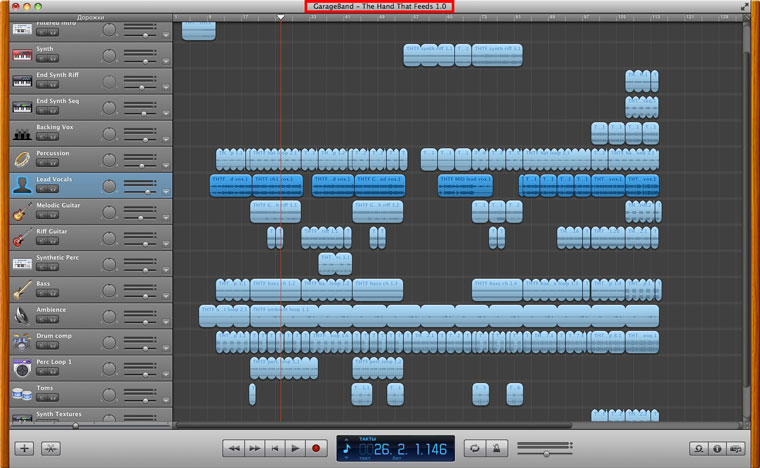Expand automation arrow on Percussion track
Image resolution: width=760 pixels, height=468 pixels.
coord(166,165)
